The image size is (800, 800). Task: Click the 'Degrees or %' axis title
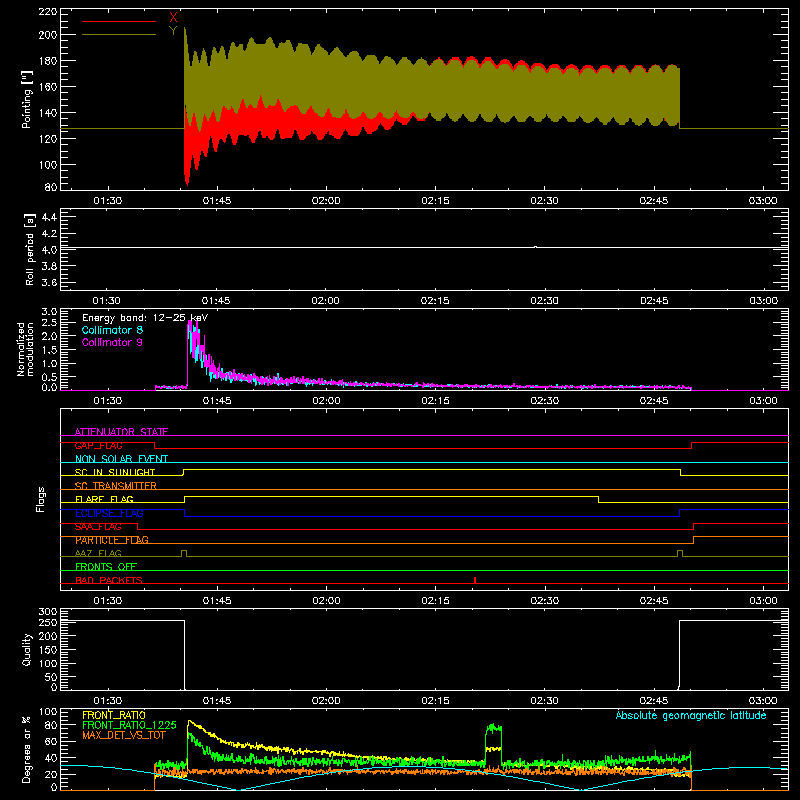[x=27, y=749]
